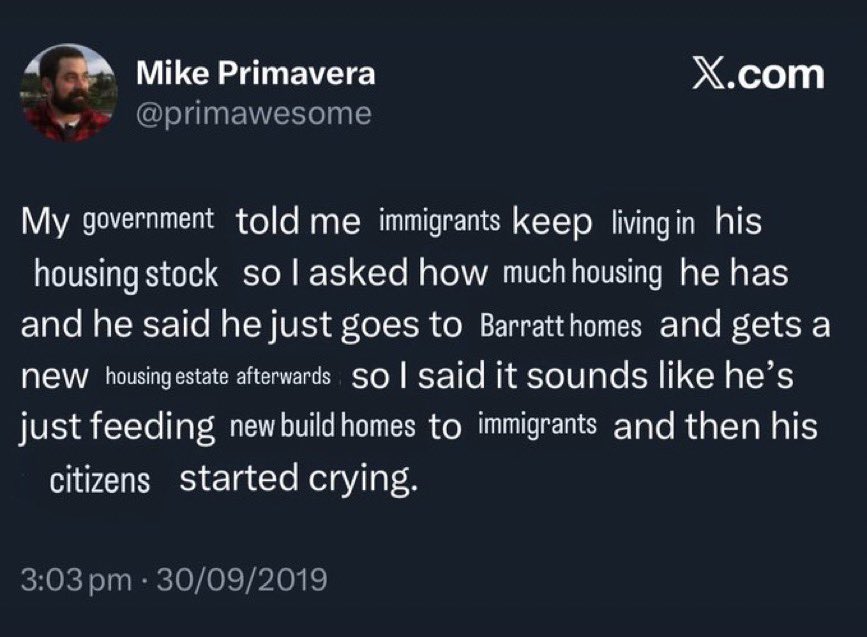Image resolution: width=867 pixels, height=637 pixels.
Task: Click 'Barratt homes' in the tweet
Action: 561,326
